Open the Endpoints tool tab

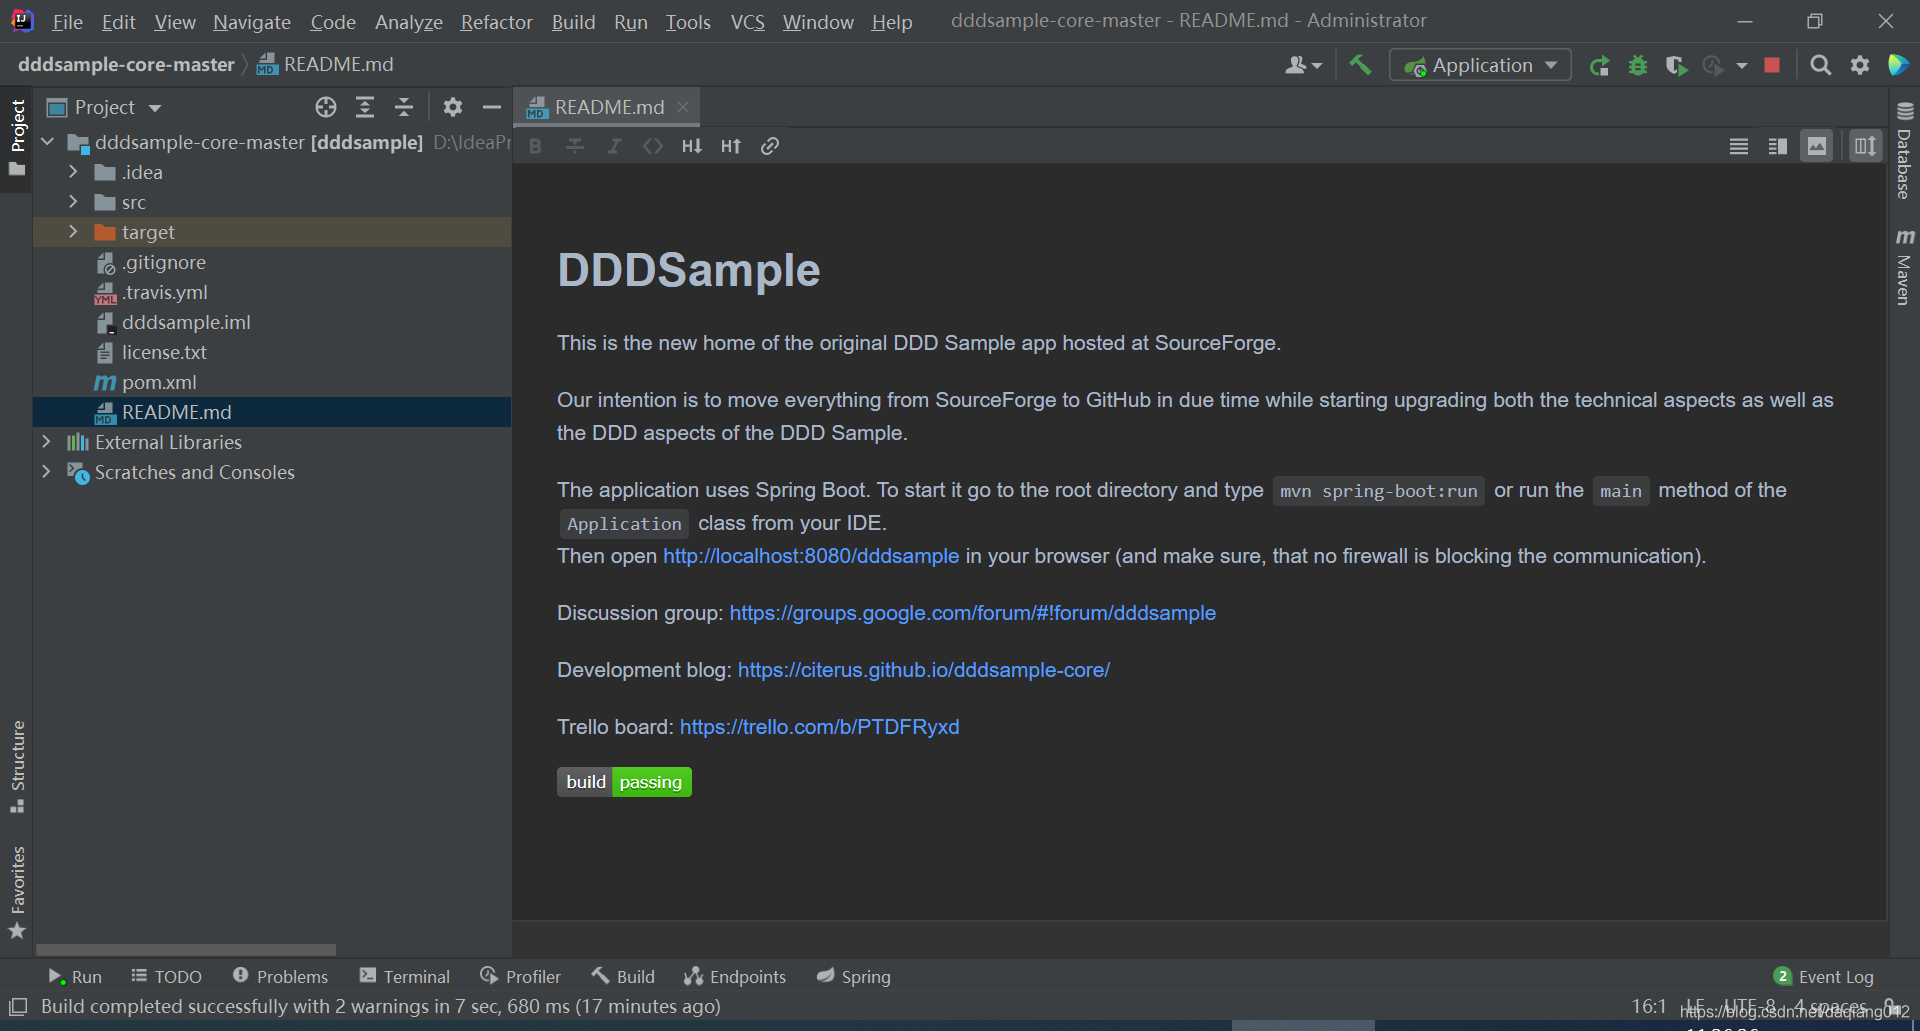point(735,976)
